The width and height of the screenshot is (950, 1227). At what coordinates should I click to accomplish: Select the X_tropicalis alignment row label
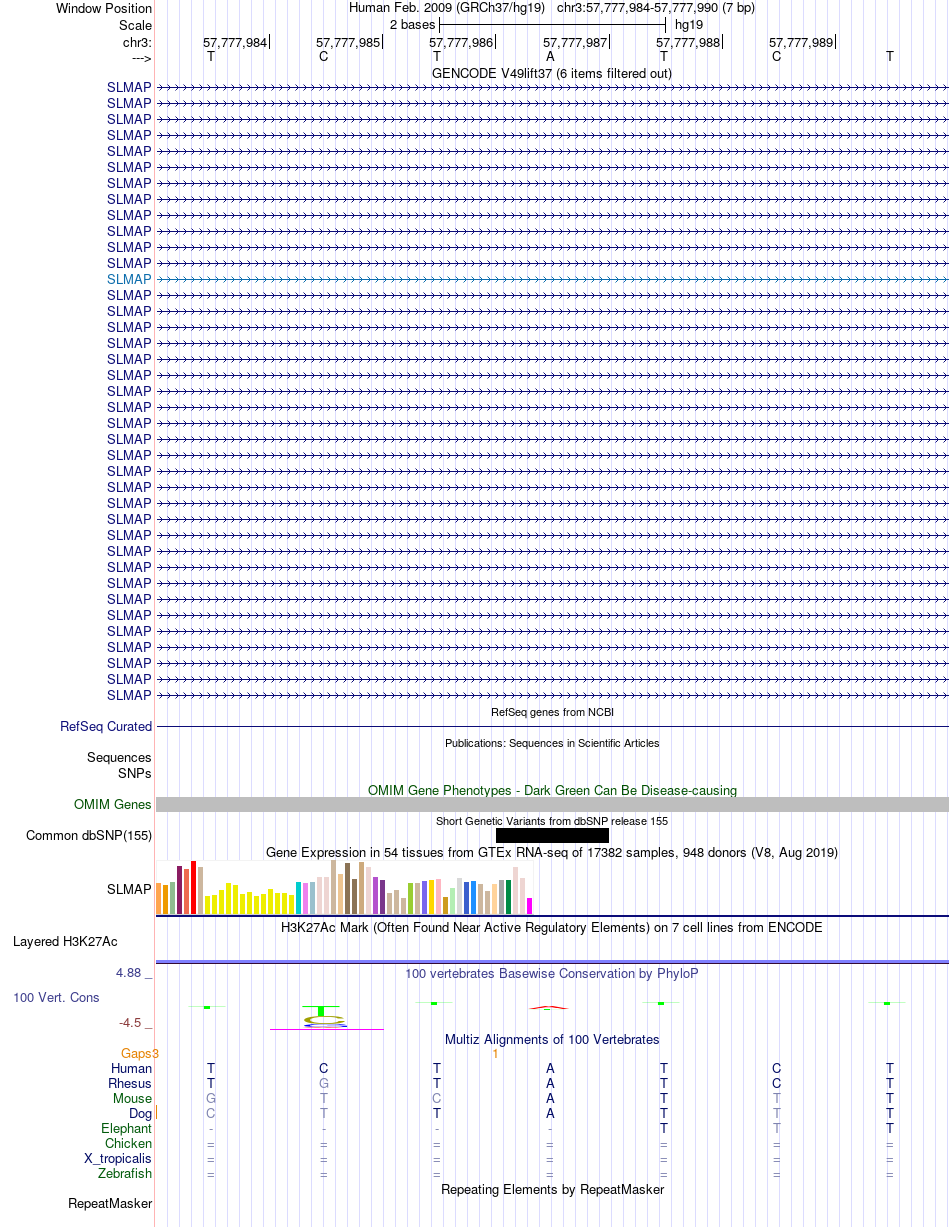click(118, 1158)
